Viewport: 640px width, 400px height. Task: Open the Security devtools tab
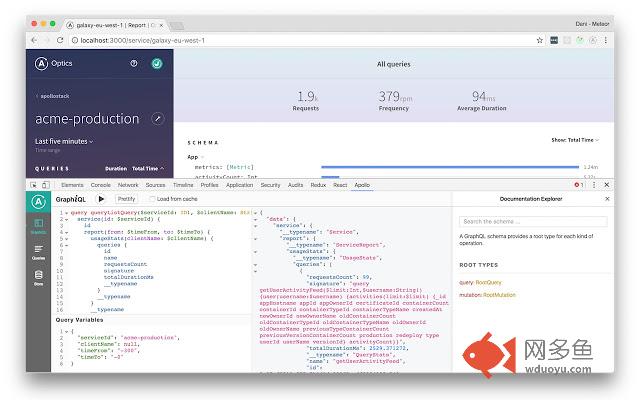coord(270,185)
